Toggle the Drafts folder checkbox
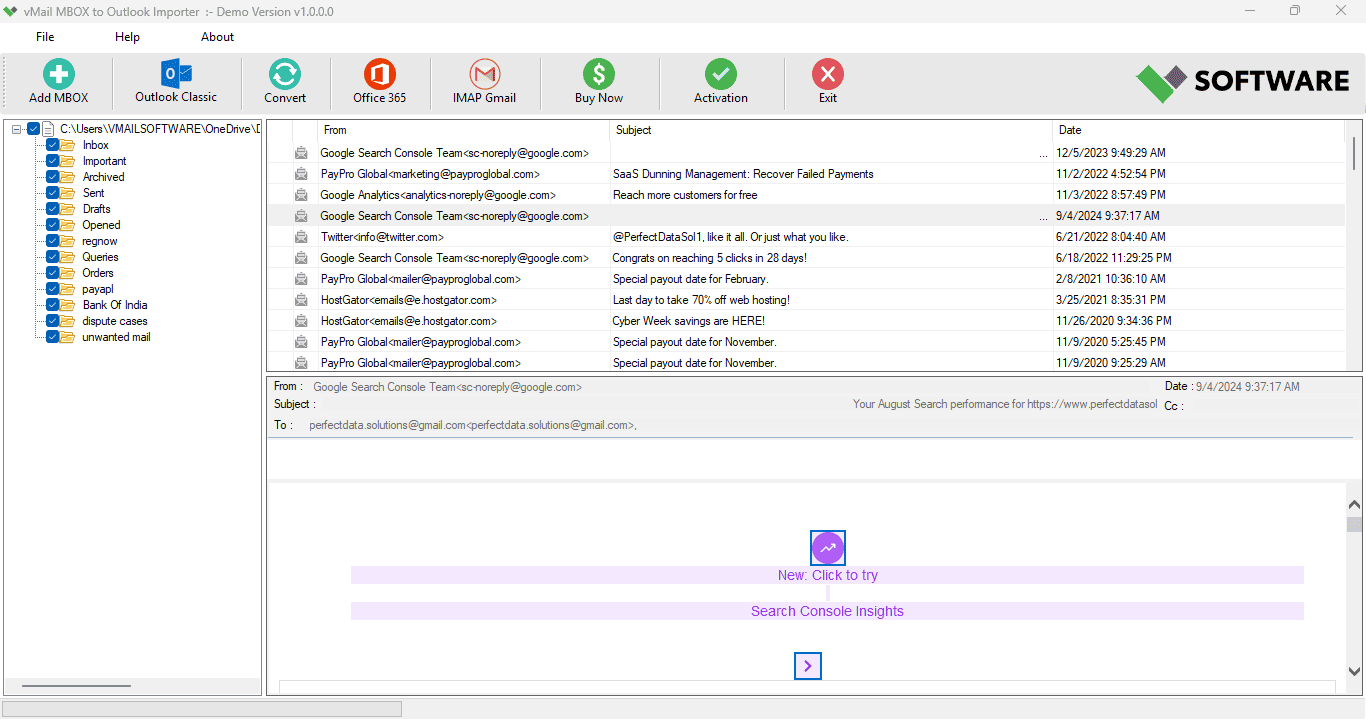 tap(53, 209)
